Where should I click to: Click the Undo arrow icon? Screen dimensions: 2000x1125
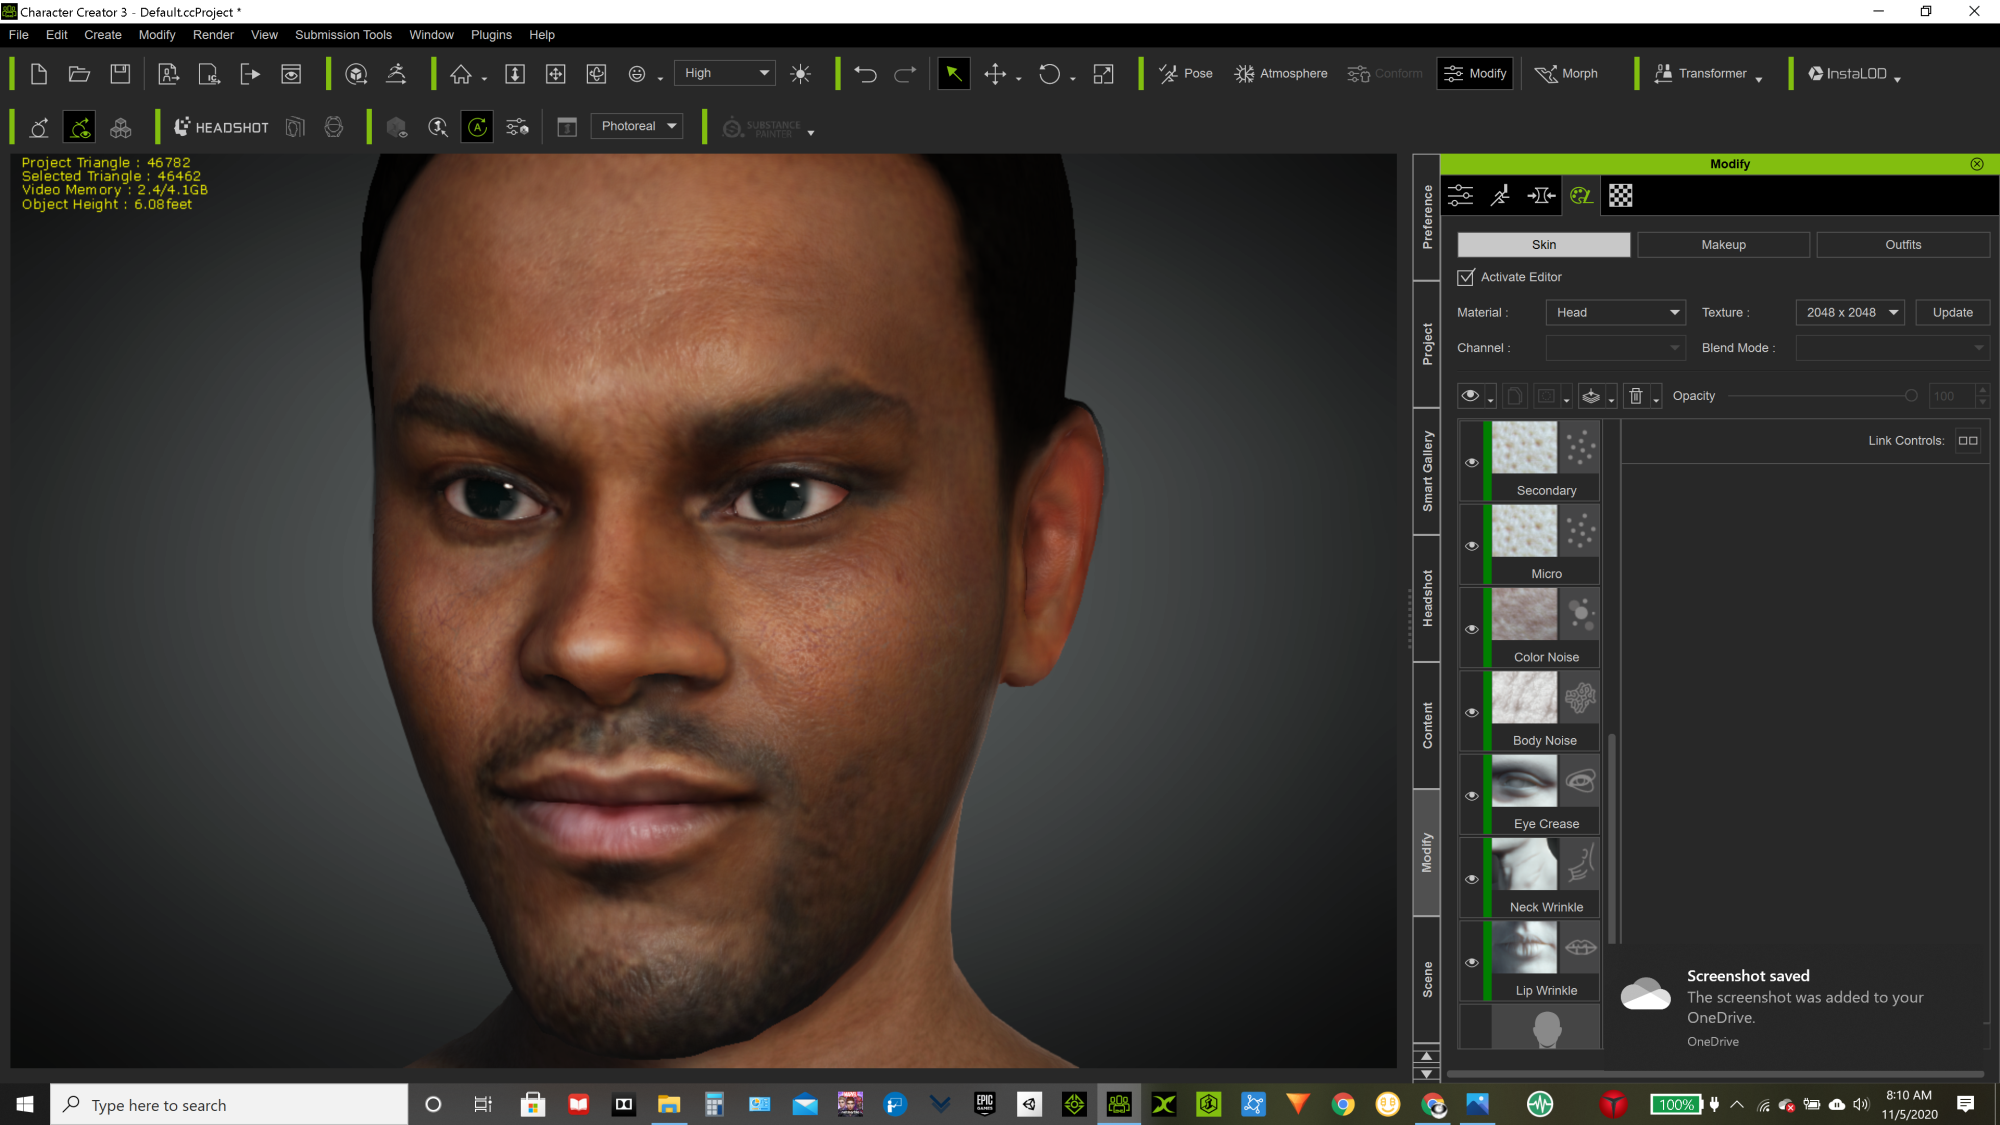tap(865, 74)
